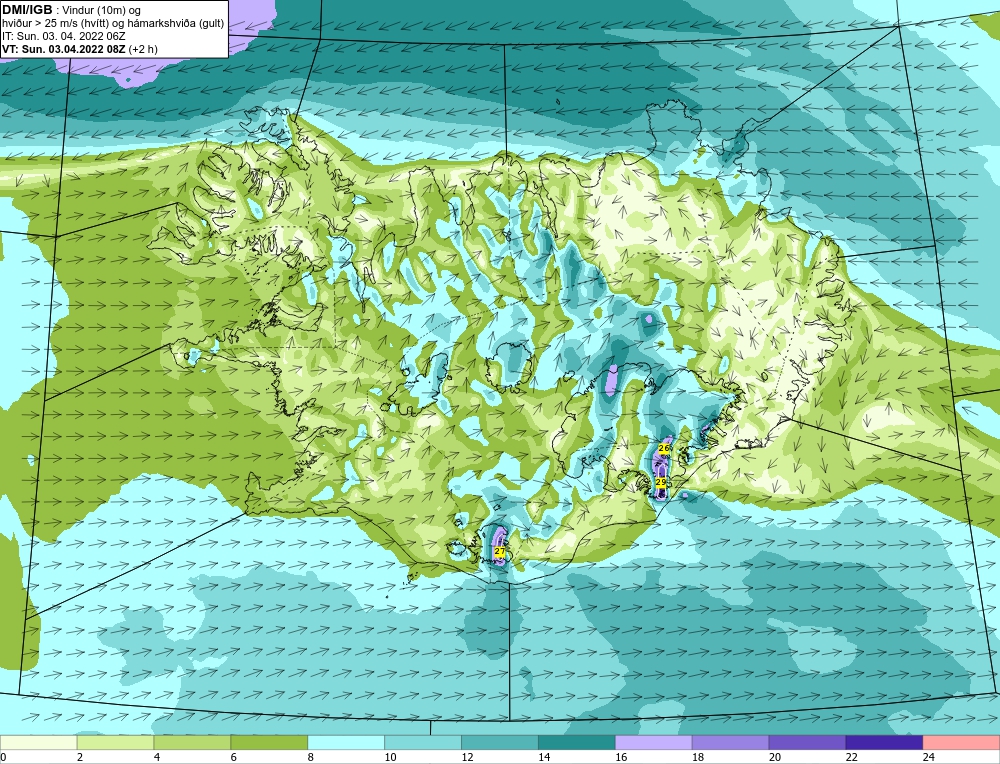This screenshot has height=764, width=1000.
Task: Pick the 16–18 lavender scale swatch
Action: 654,743
